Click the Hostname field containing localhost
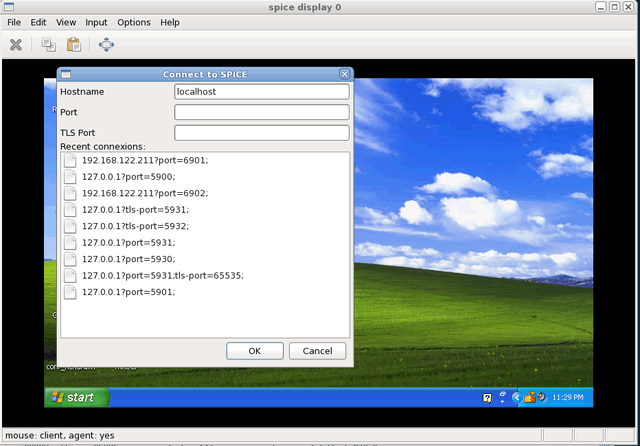640x446 pixels. 262,91
